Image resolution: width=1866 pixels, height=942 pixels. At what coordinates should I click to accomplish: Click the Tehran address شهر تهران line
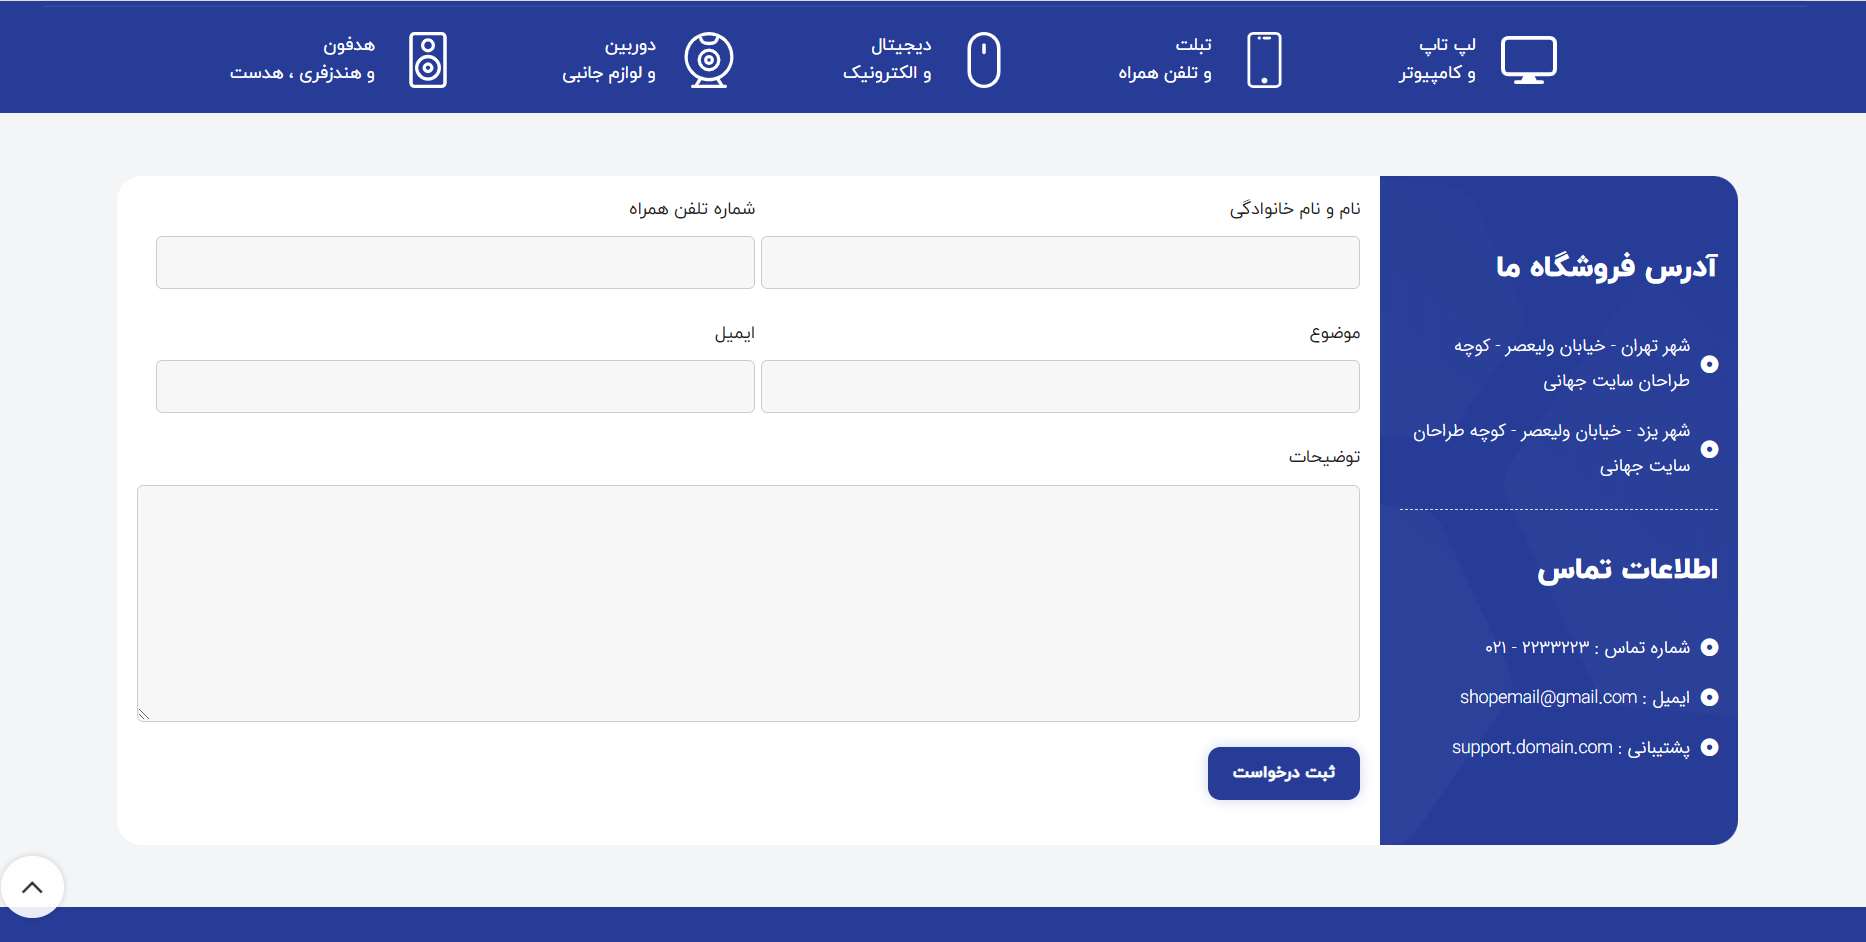(1571, 363)
